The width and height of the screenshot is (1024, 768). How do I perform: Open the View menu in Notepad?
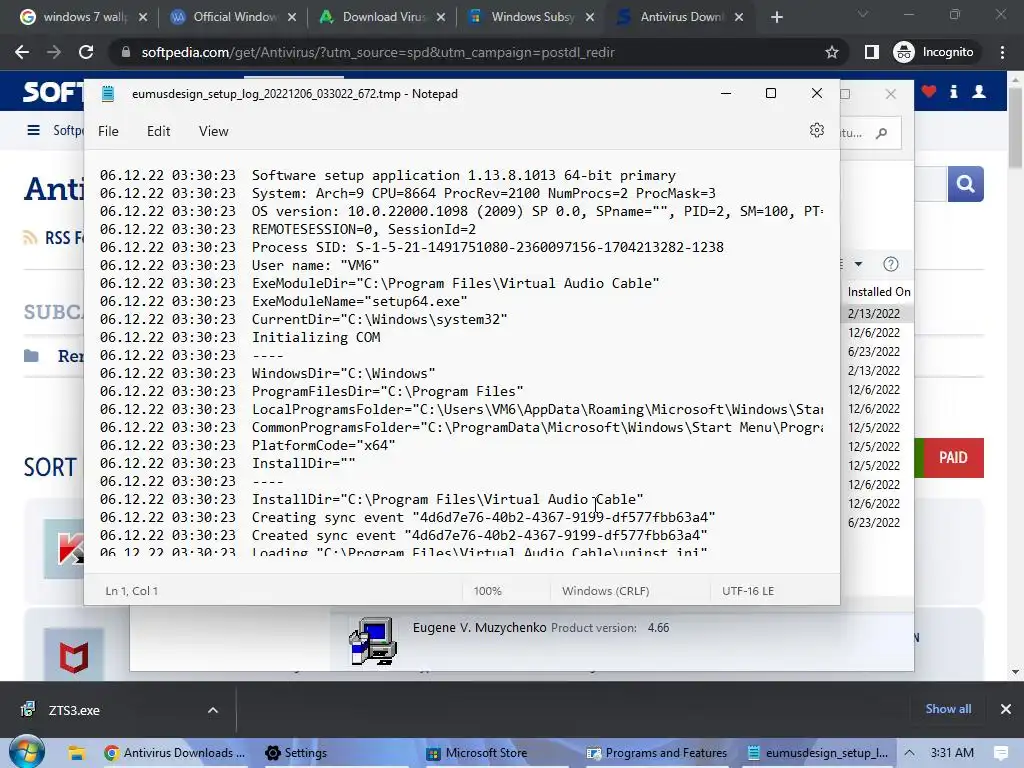tap(214, 131)
